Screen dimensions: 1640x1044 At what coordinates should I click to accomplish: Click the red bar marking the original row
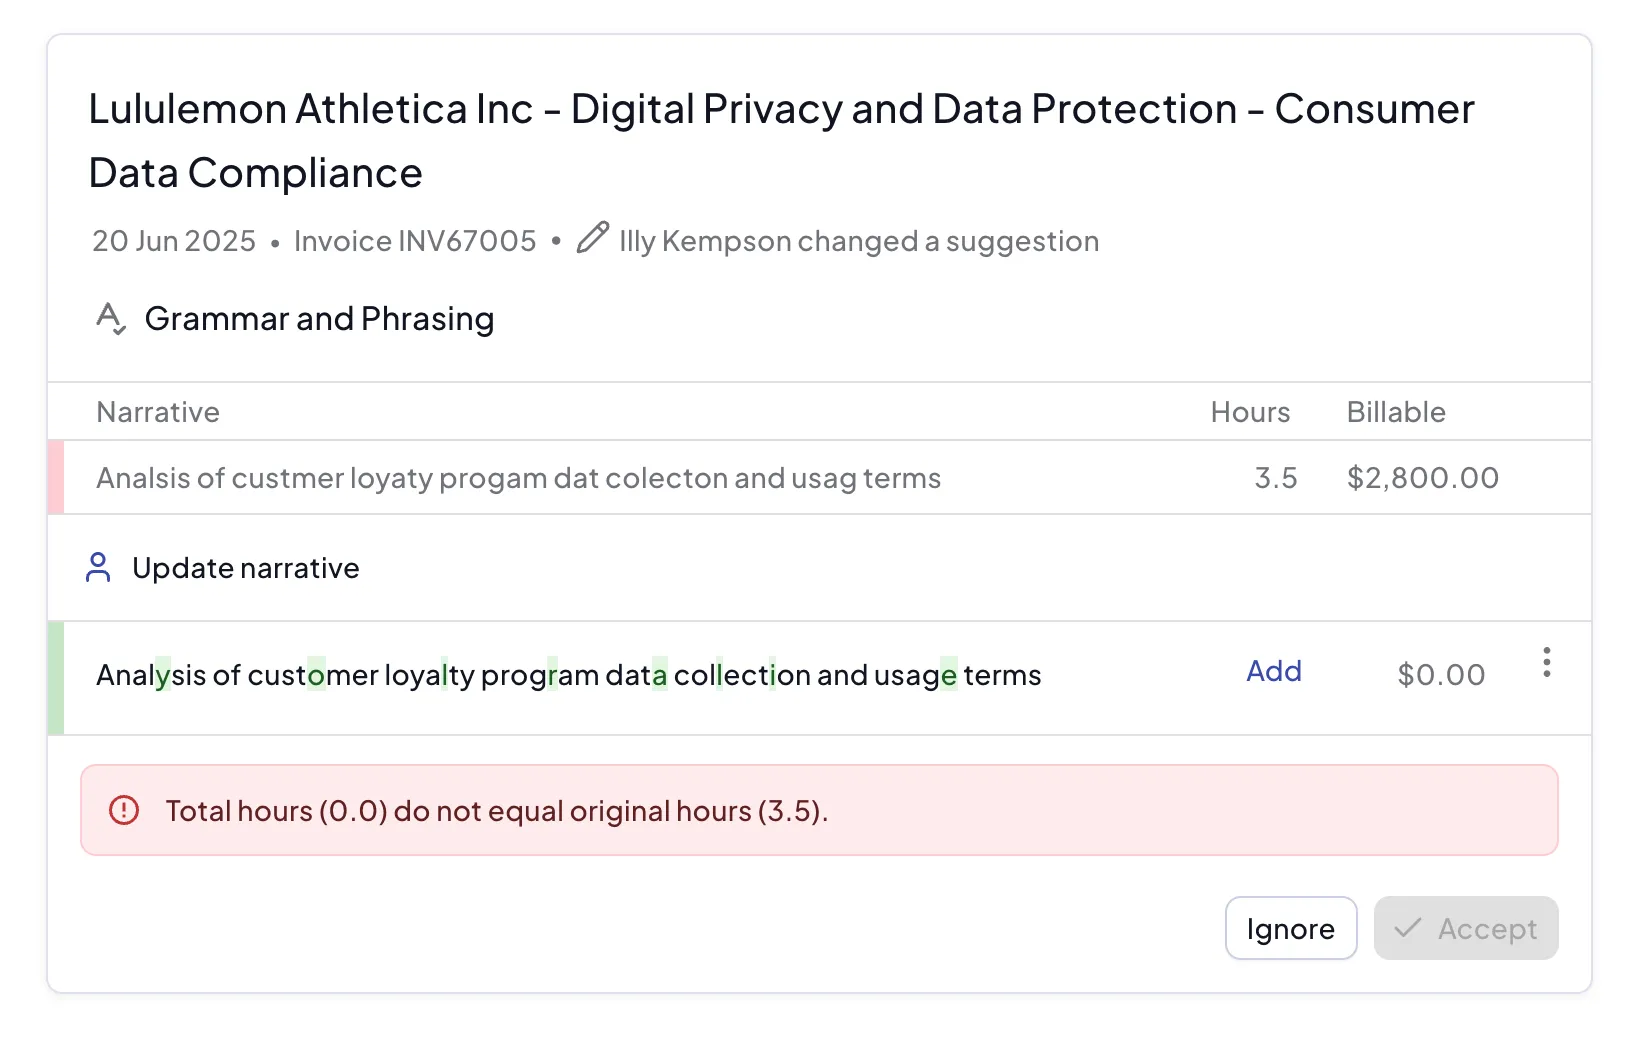click(x=56, y=478)
